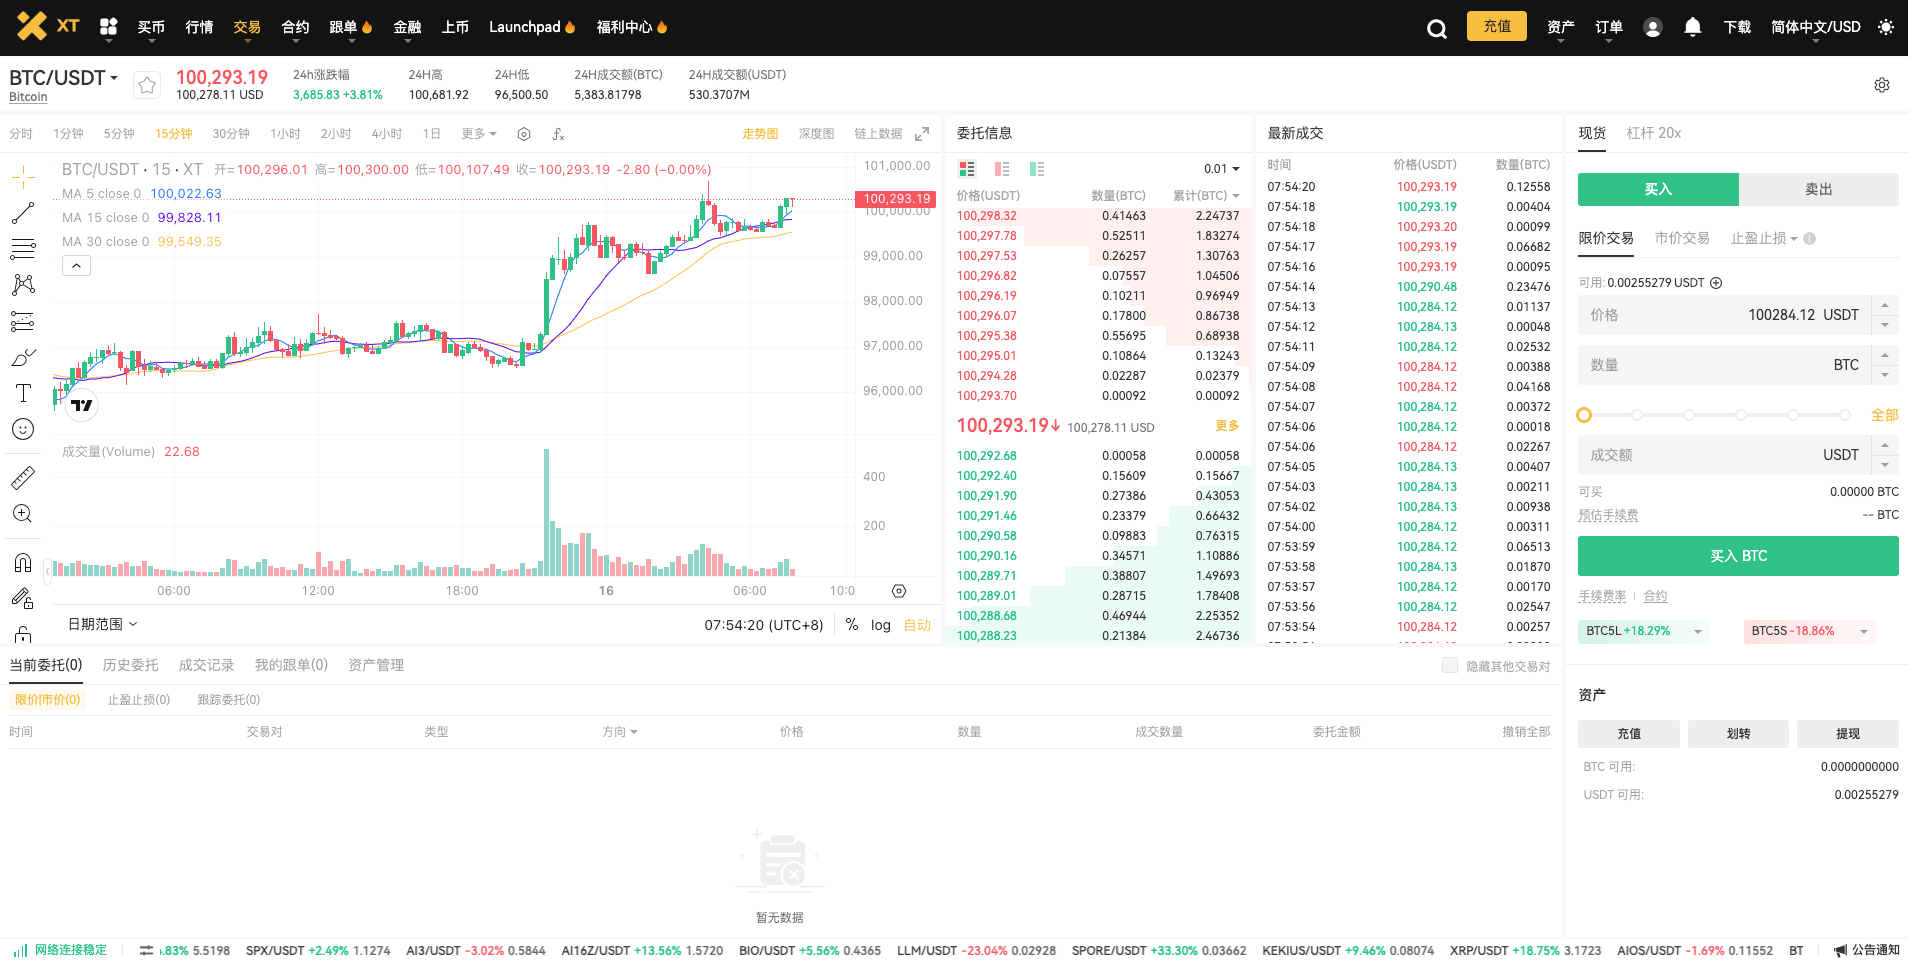Click the yellow deposit button in header
The width and height of the screenshot is (1908, 961).
point(1497,26)
